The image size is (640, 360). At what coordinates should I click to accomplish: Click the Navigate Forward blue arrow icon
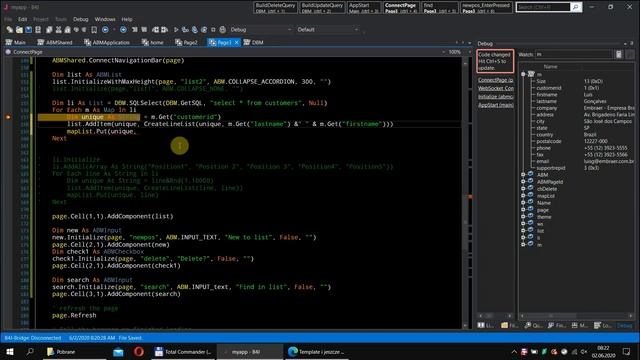point(123,30)
